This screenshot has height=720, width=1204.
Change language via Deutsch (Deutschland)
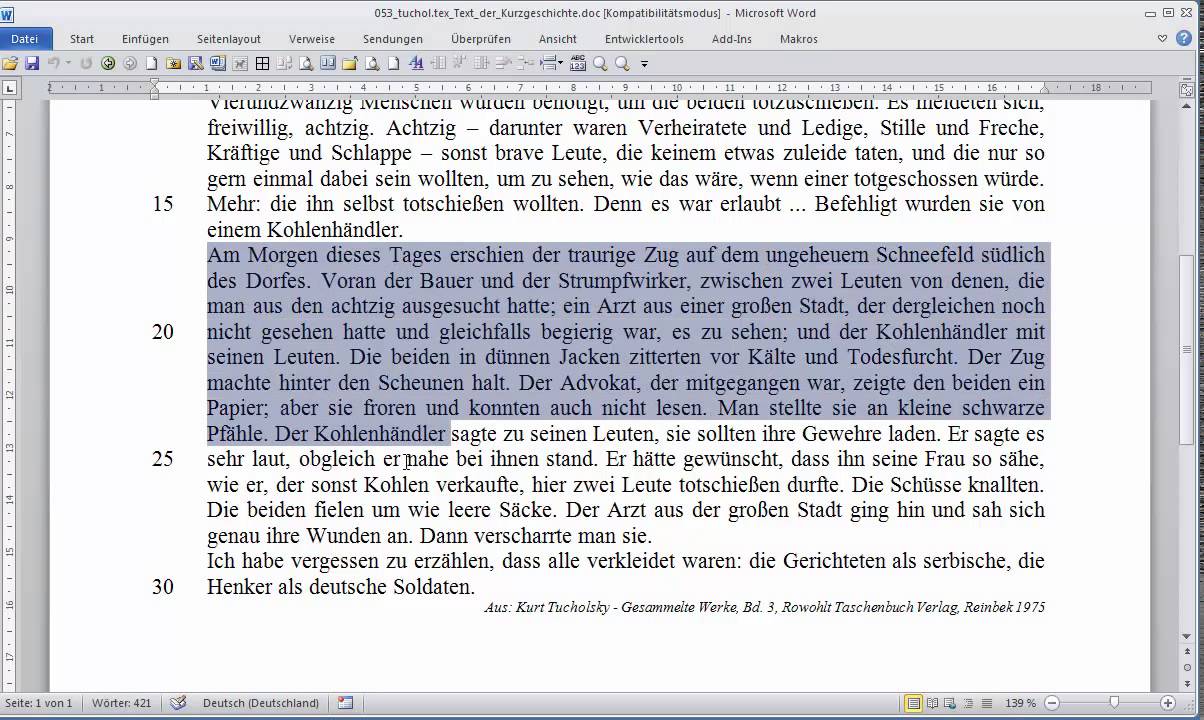[x=261, y=703]
